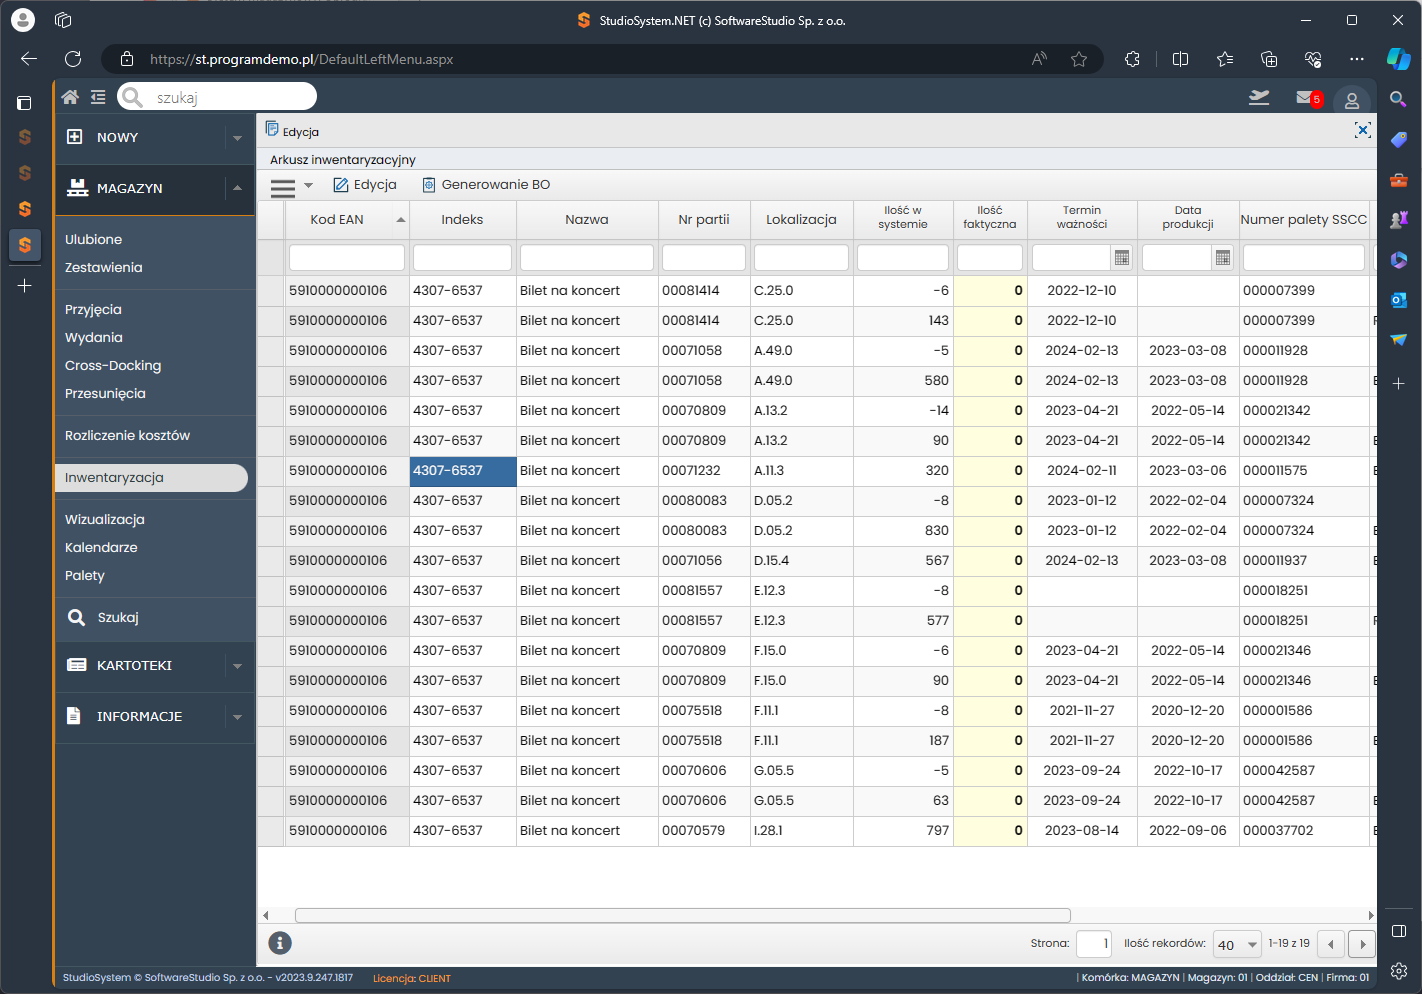Open Przyjęcia menu item
1422x994 pixels.
click(93, 310)
